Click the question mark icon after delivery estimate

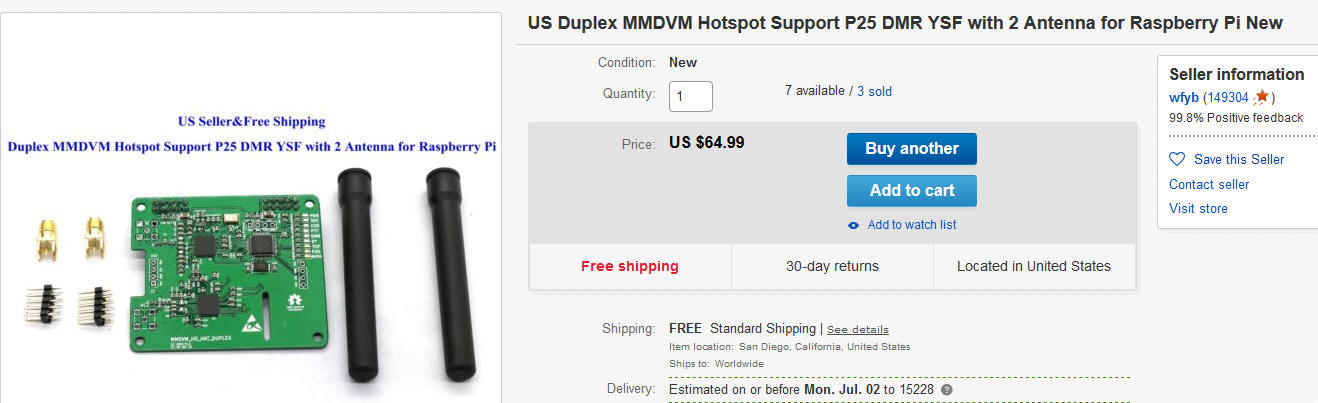click(946, 389)
